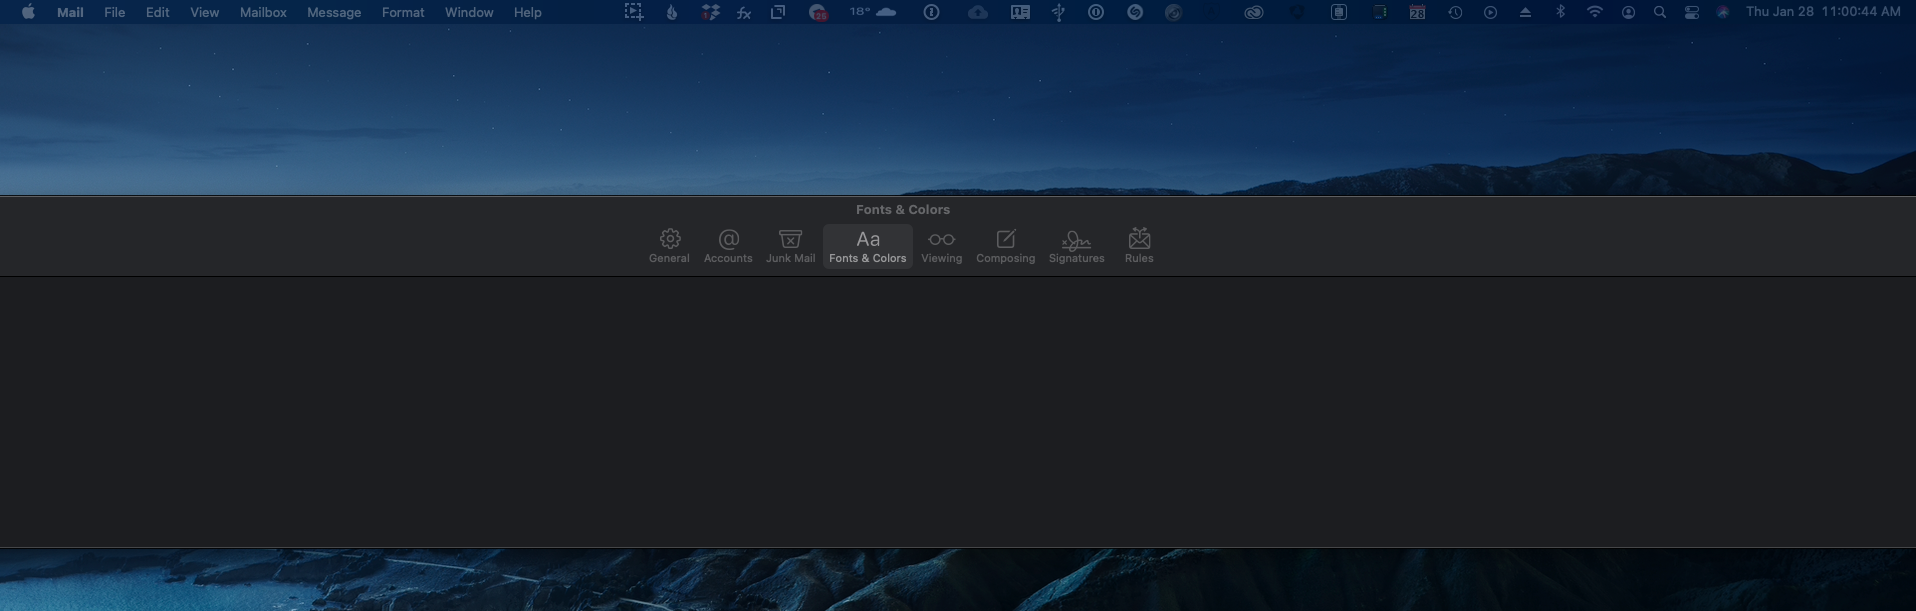
Task: Open the Rules preferences pane
Action: (x=1139, y=246)
